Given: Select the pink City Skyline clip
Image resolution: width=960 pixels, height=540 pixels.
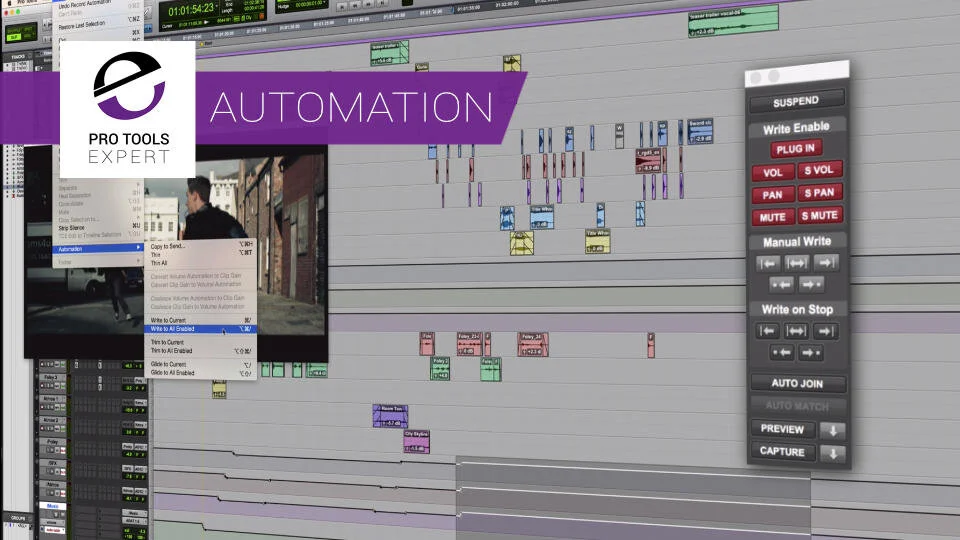Looking at the screenshot, I should tap(416, 441).
